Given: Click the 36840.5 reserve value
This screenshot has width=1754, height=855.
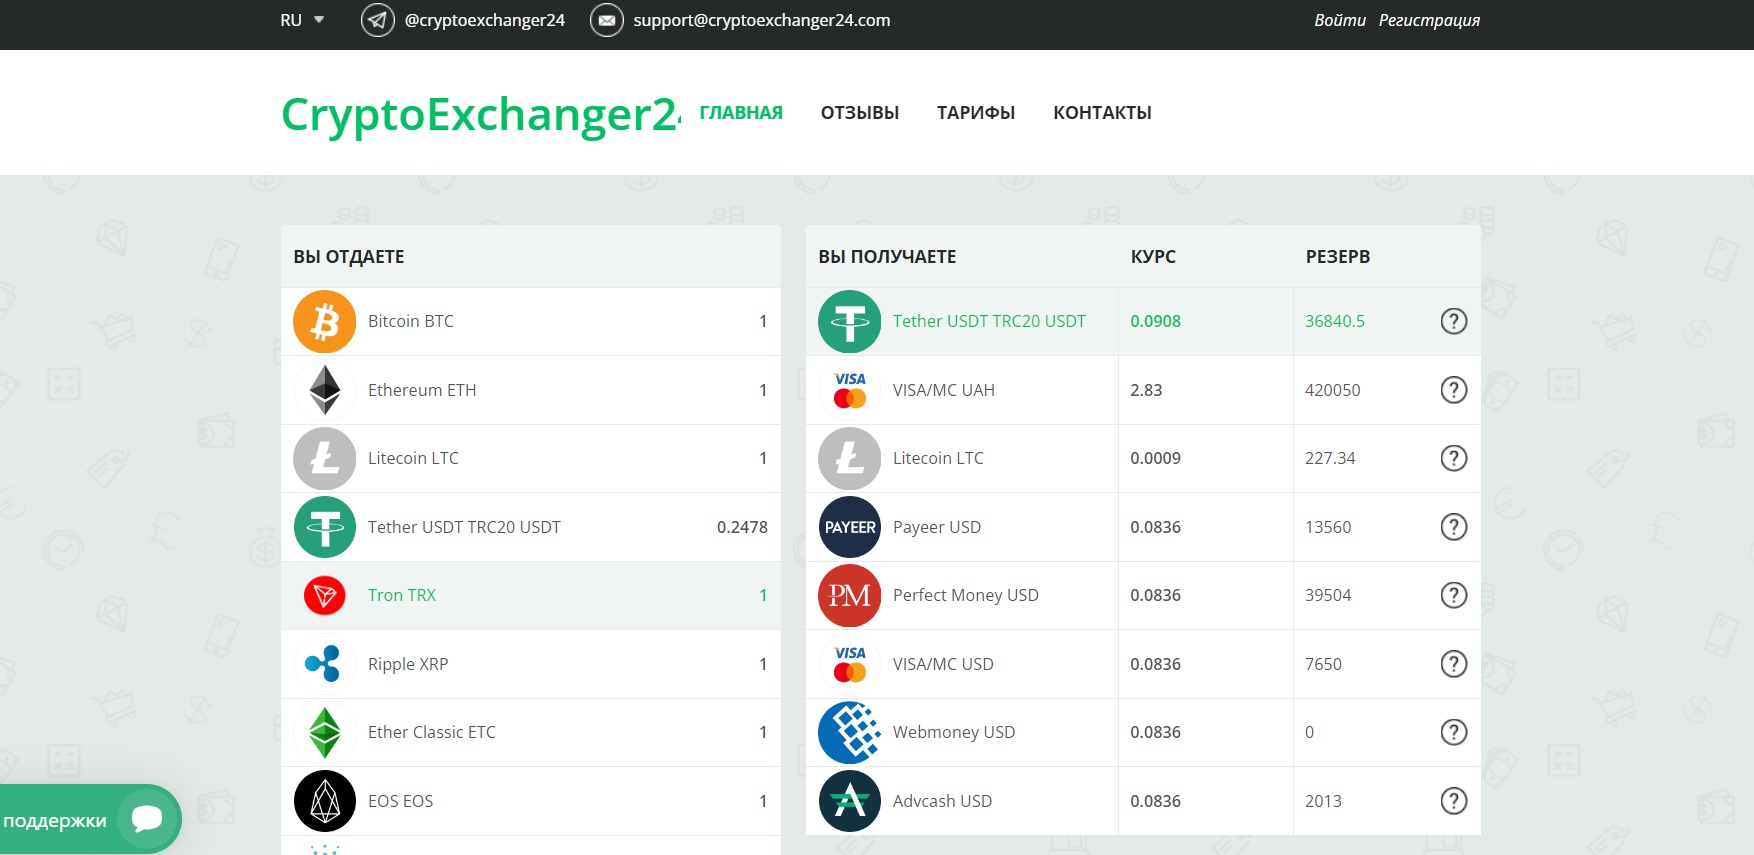Looking at the screenshot, I should click(1334, 321).
